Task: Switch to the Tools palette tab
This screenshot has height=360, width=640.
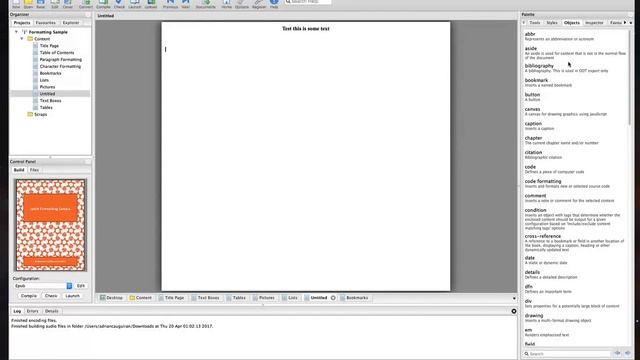Action: [535, 23]
